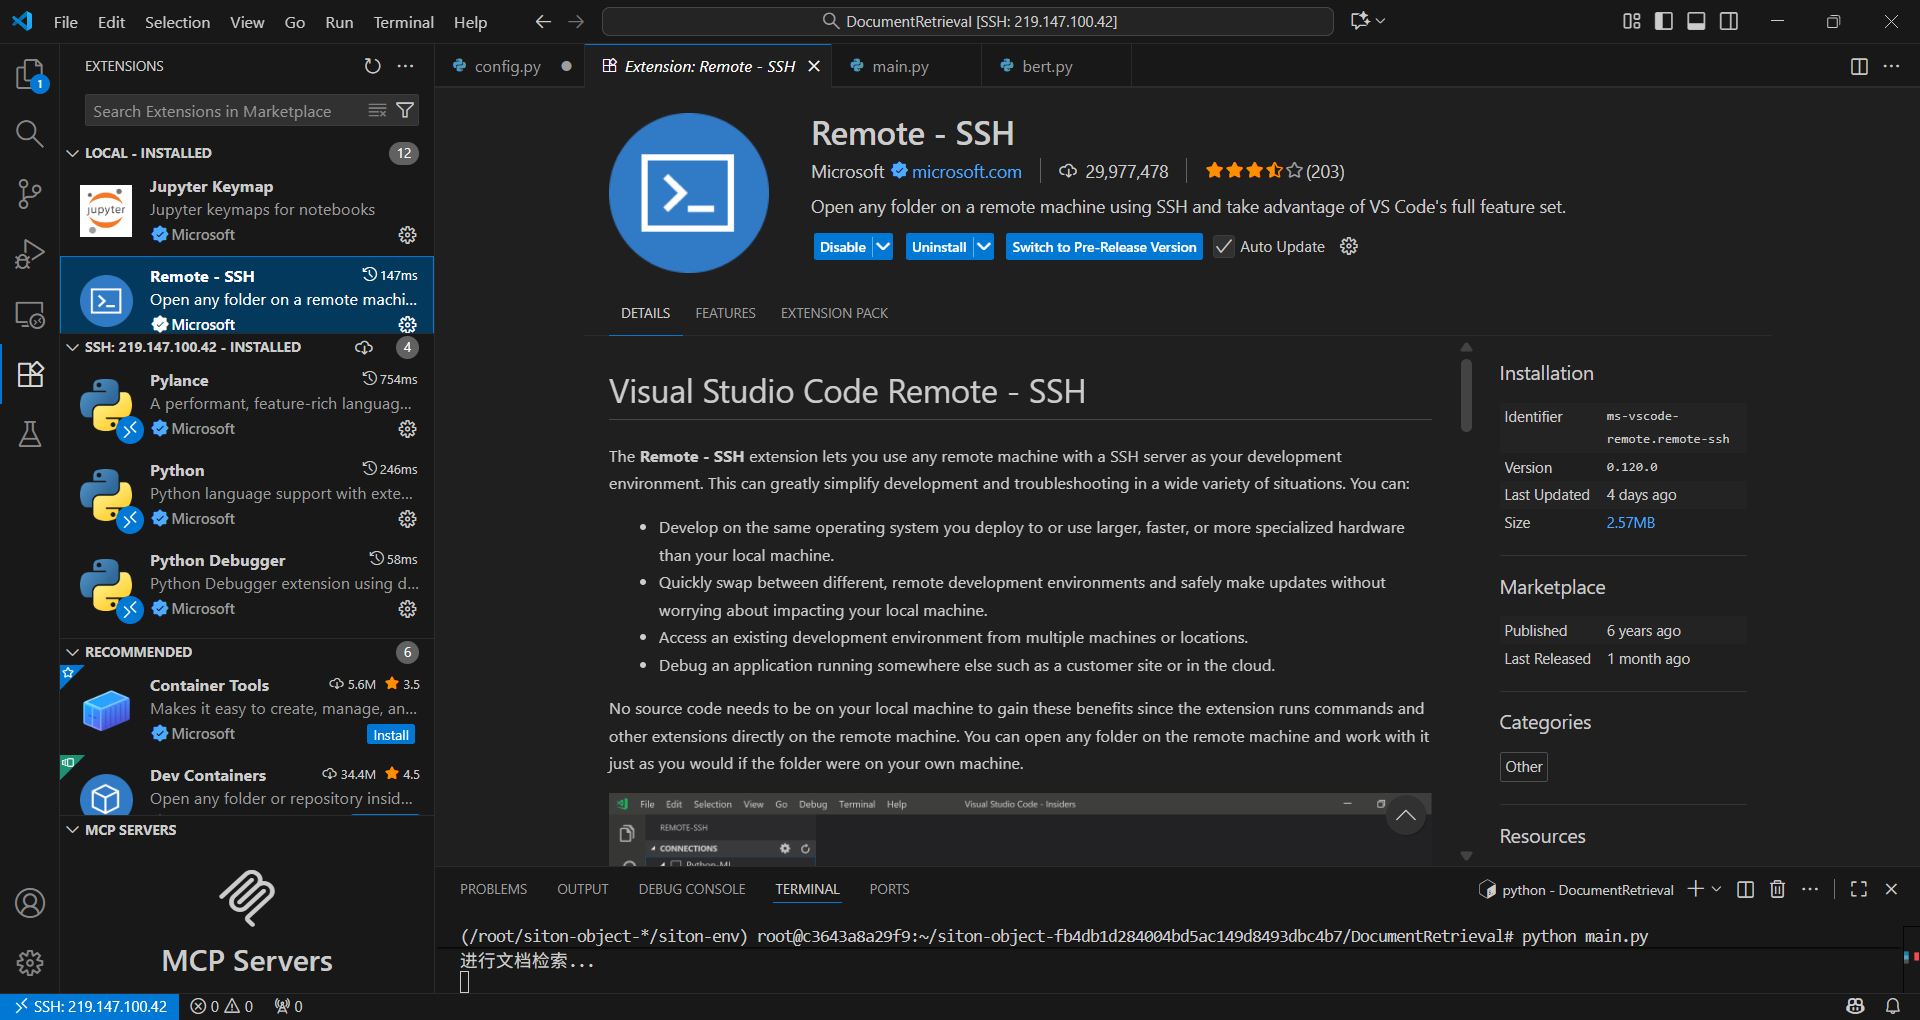Toggle Auto Update checkbox

point(1224,246)
